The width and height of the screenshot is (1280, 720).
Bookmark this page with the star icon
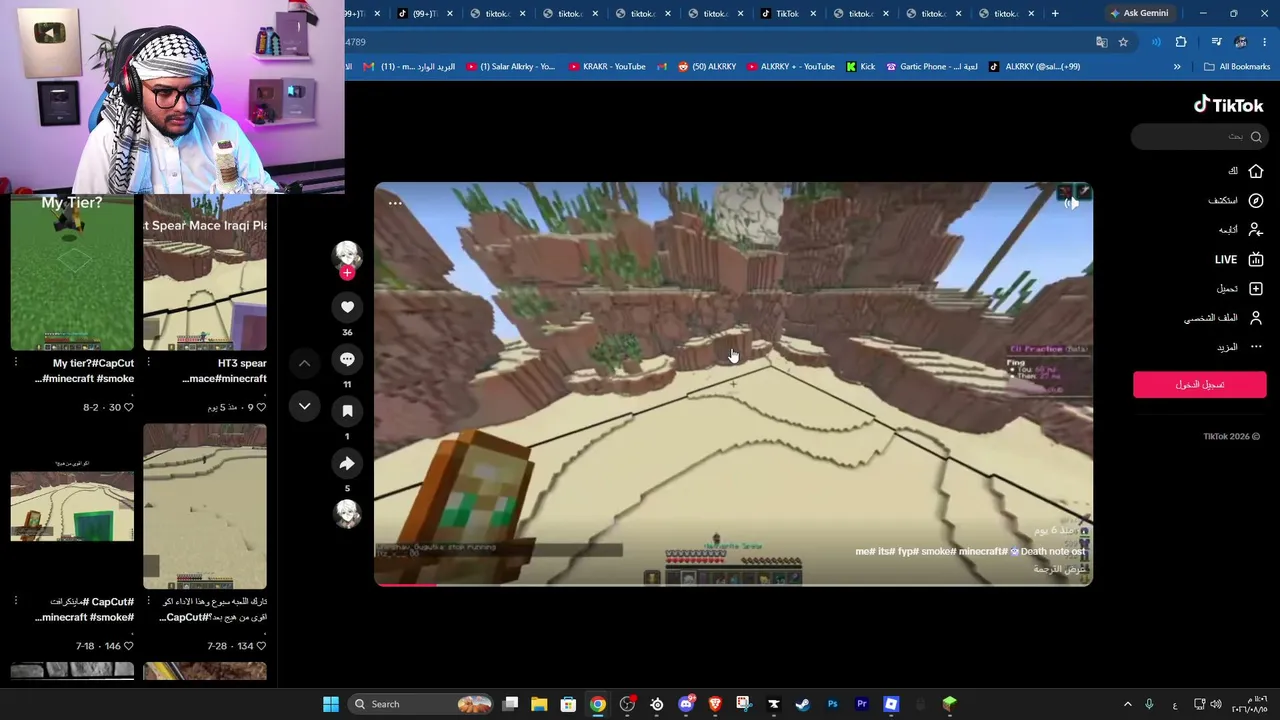[x=1123, y=42]
